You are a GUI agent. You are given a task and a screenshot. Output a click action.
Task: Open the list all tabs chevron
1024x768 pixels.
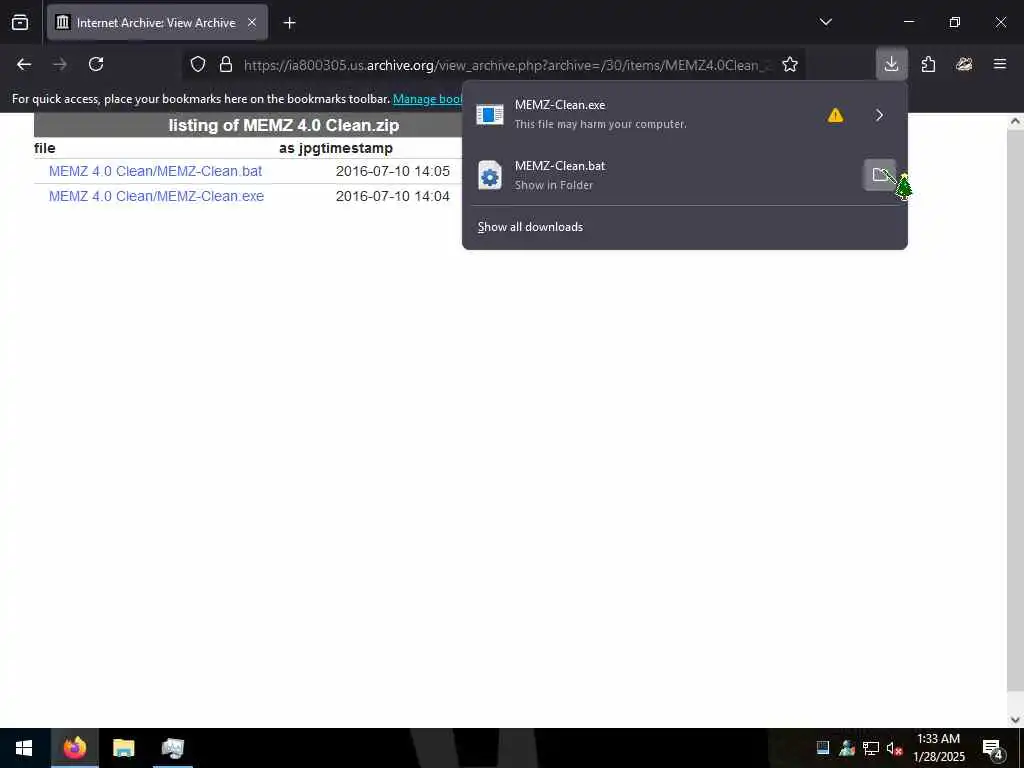825,22
